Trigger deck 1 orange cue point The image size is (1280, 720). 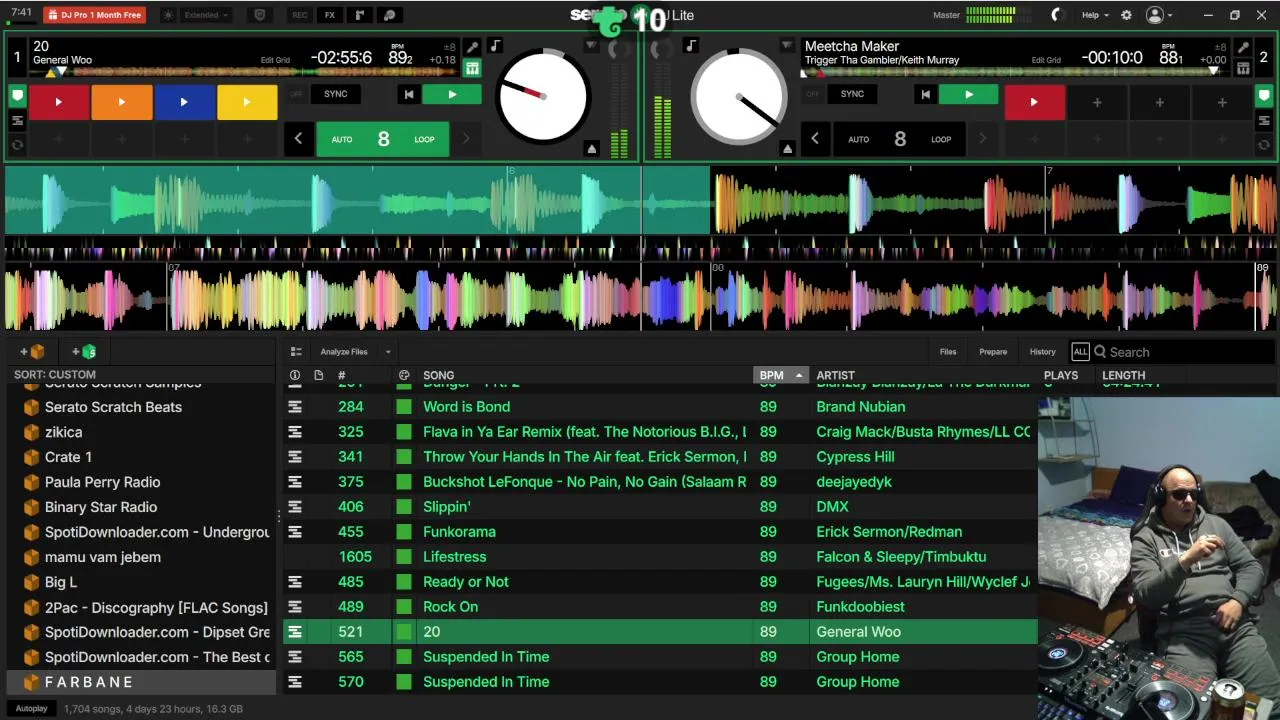point(121,102)
